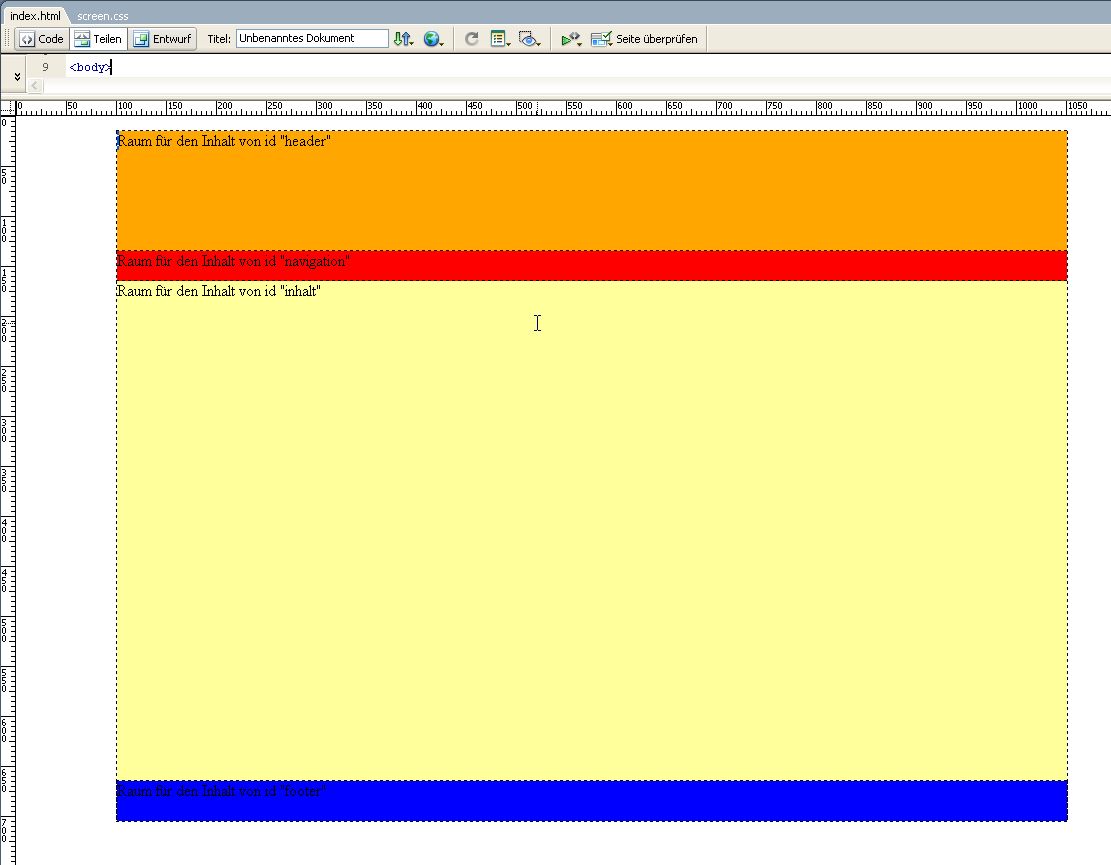Open the file management arrows dropdown
1111x865 pixels.
click(x=404, y=39)
